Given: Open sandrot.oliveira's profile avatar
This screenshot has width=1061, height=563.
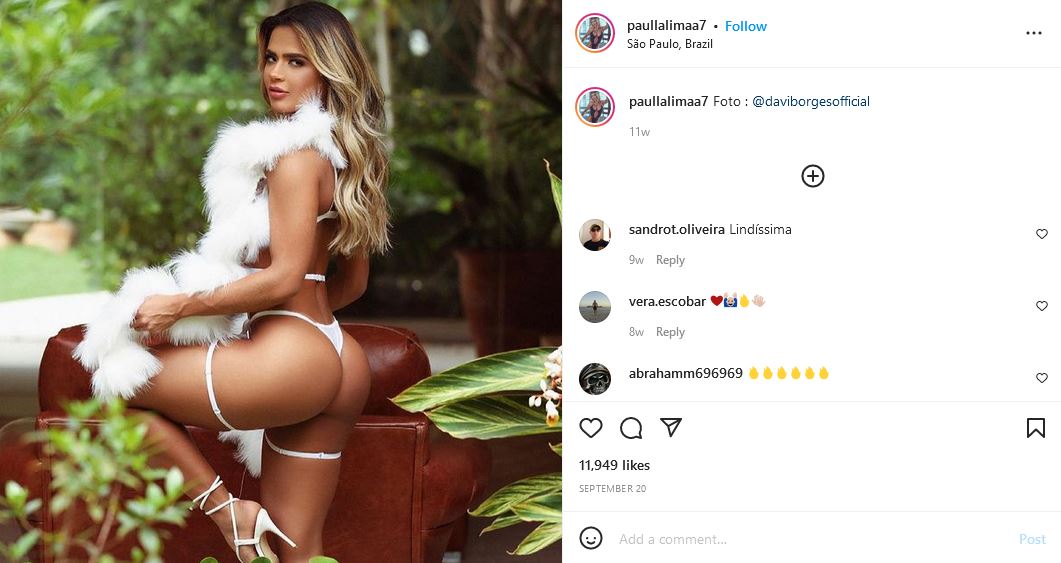Looking at the screenshot, I should 595,235.
